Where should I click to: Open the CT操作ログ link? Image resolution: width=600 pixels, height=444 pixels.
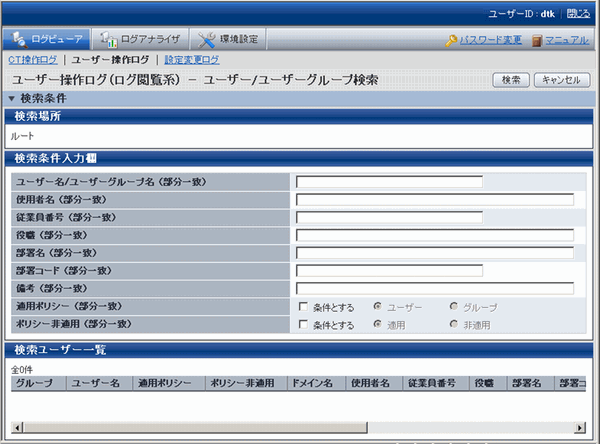pos(33,60)
